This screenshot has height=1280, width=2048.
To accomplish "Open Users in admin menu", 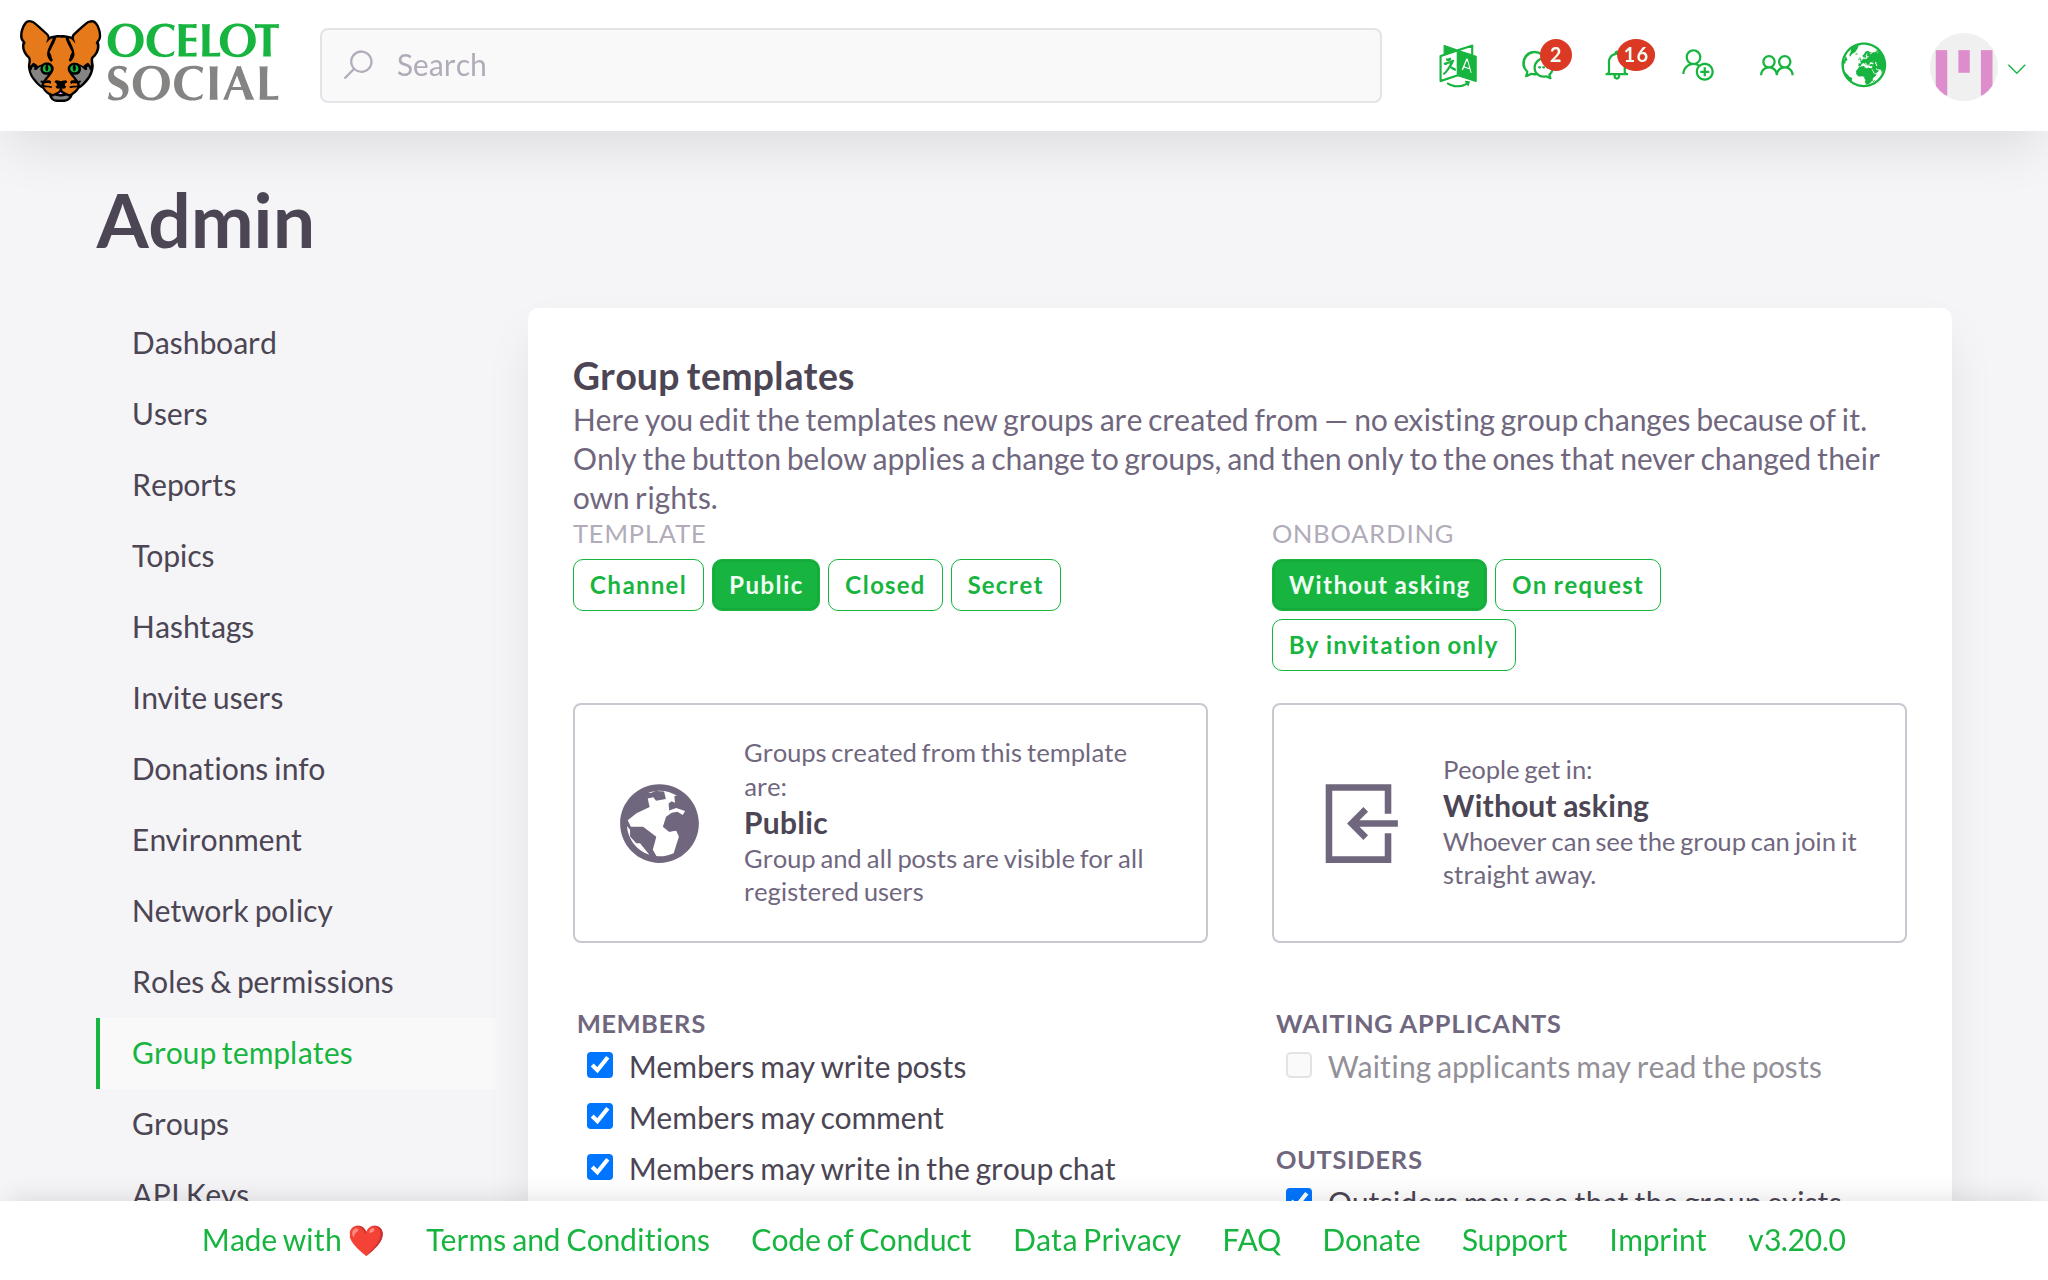I will (296, 415).
